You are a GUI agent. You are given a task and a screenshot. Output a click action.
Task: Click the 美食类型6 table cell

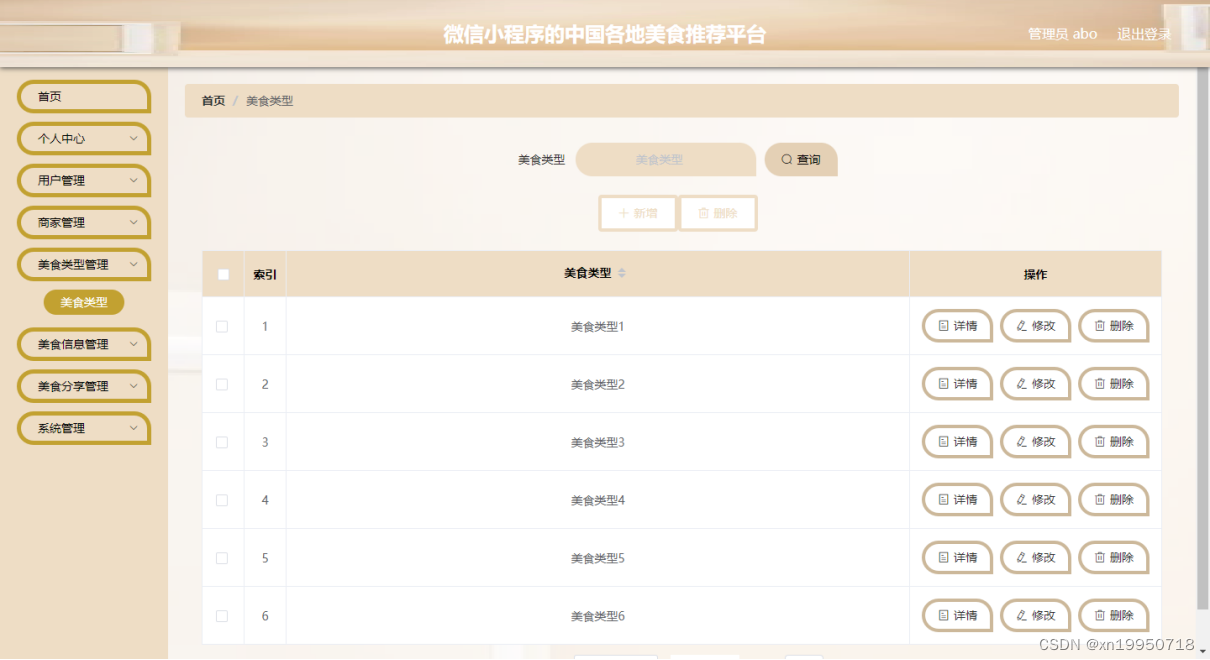point(598,616)
